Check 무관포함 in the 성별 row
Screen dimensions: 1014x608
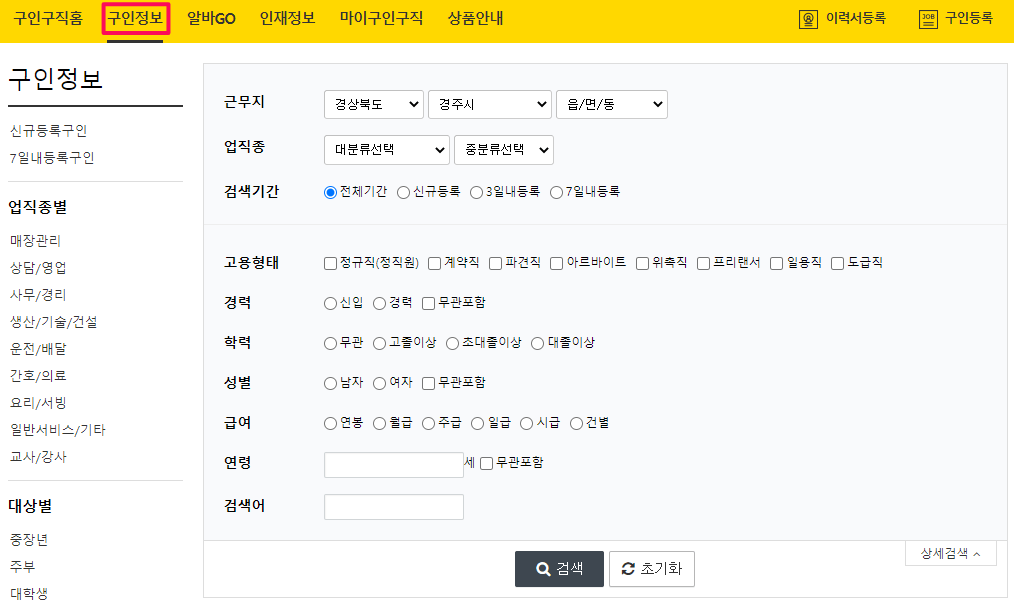point(428,384)
